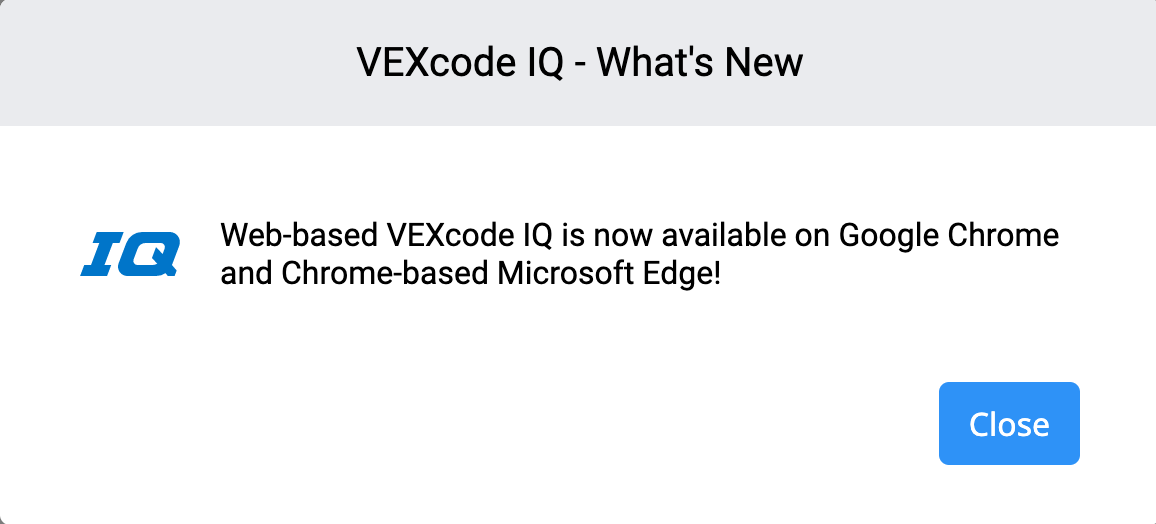
Task: Click "Google Chrome" in the announcement text
Action: click(x=948, y=237)
